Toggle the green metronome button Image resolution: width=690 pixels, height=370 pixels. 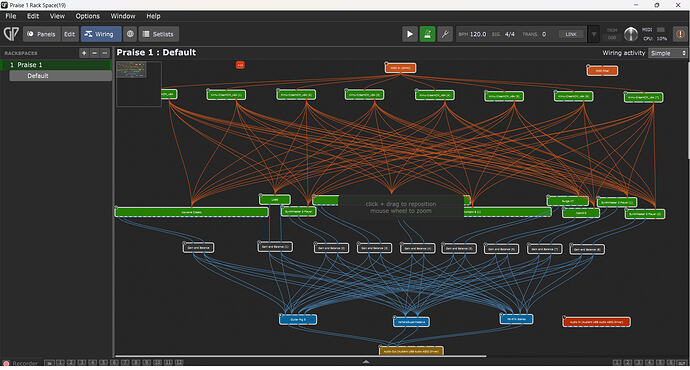[427, 34]
